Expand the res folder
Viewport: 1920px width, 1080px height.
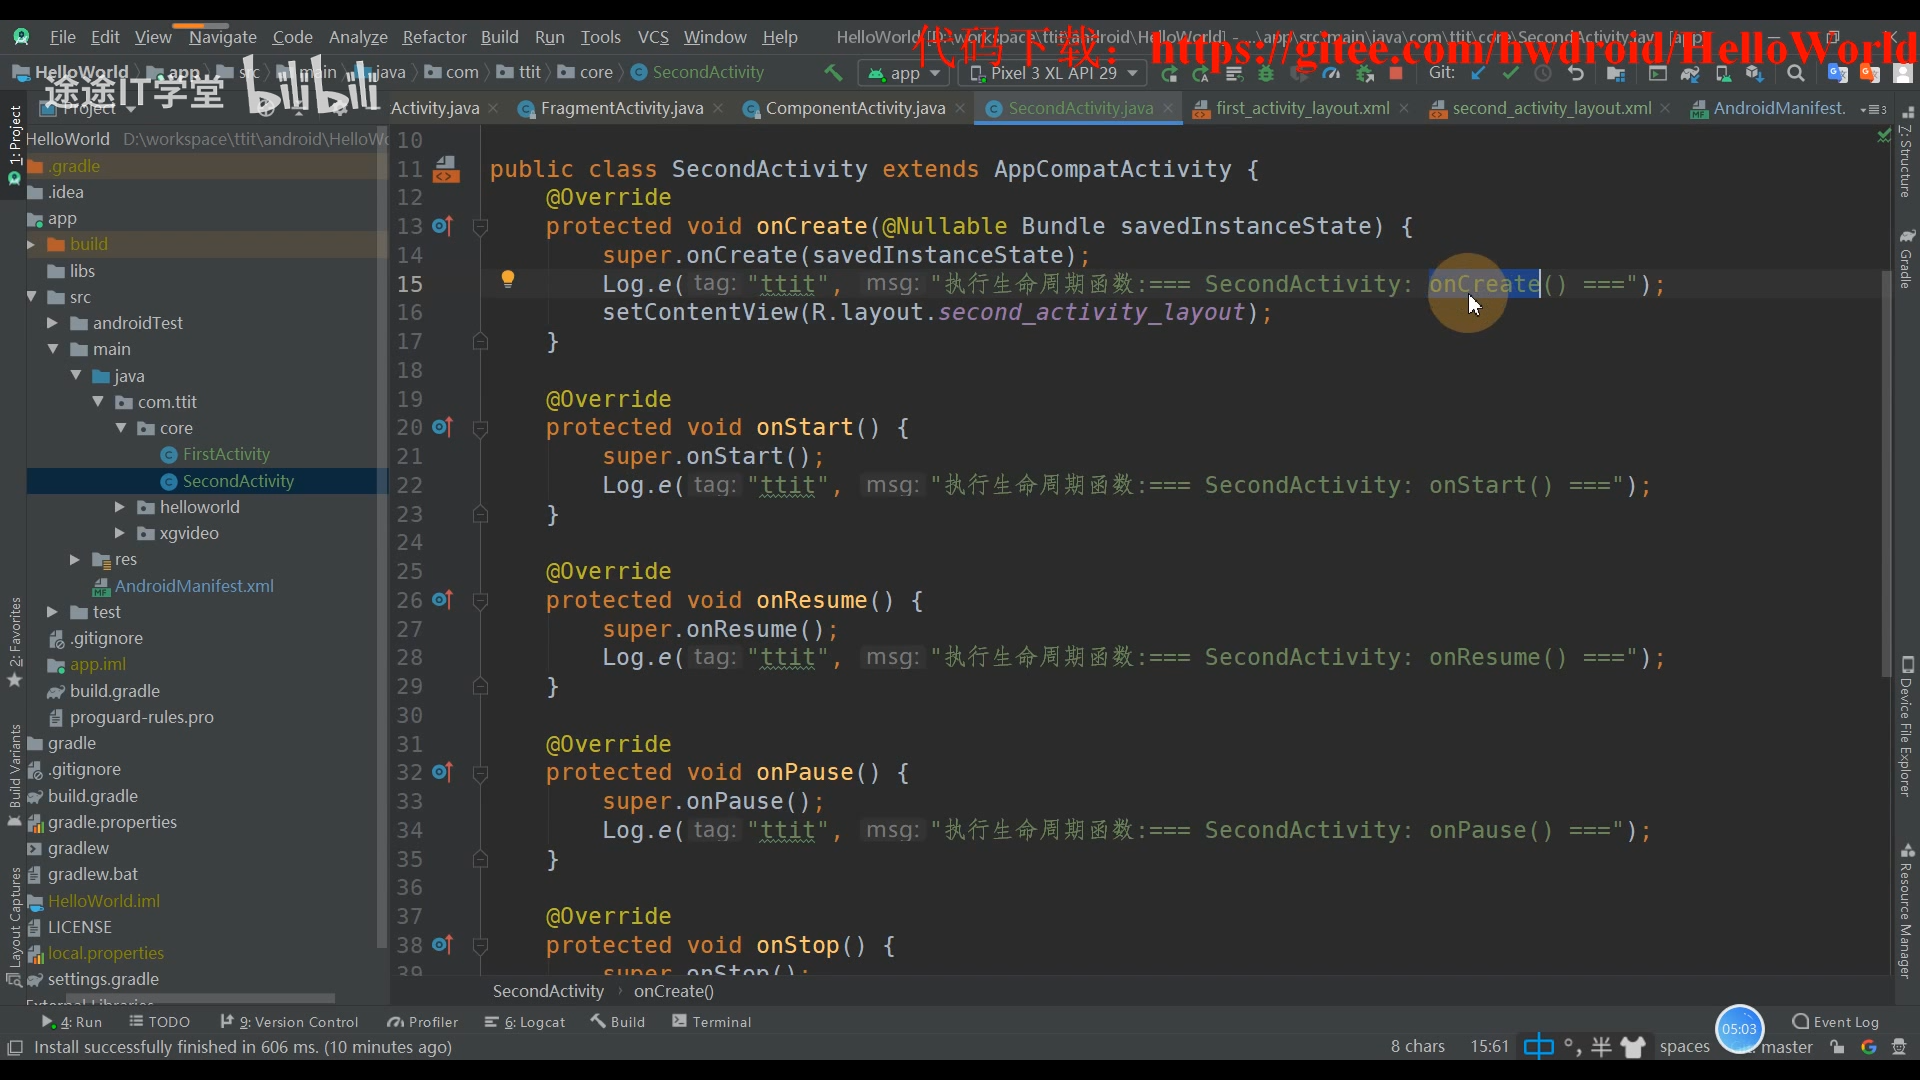74,559
